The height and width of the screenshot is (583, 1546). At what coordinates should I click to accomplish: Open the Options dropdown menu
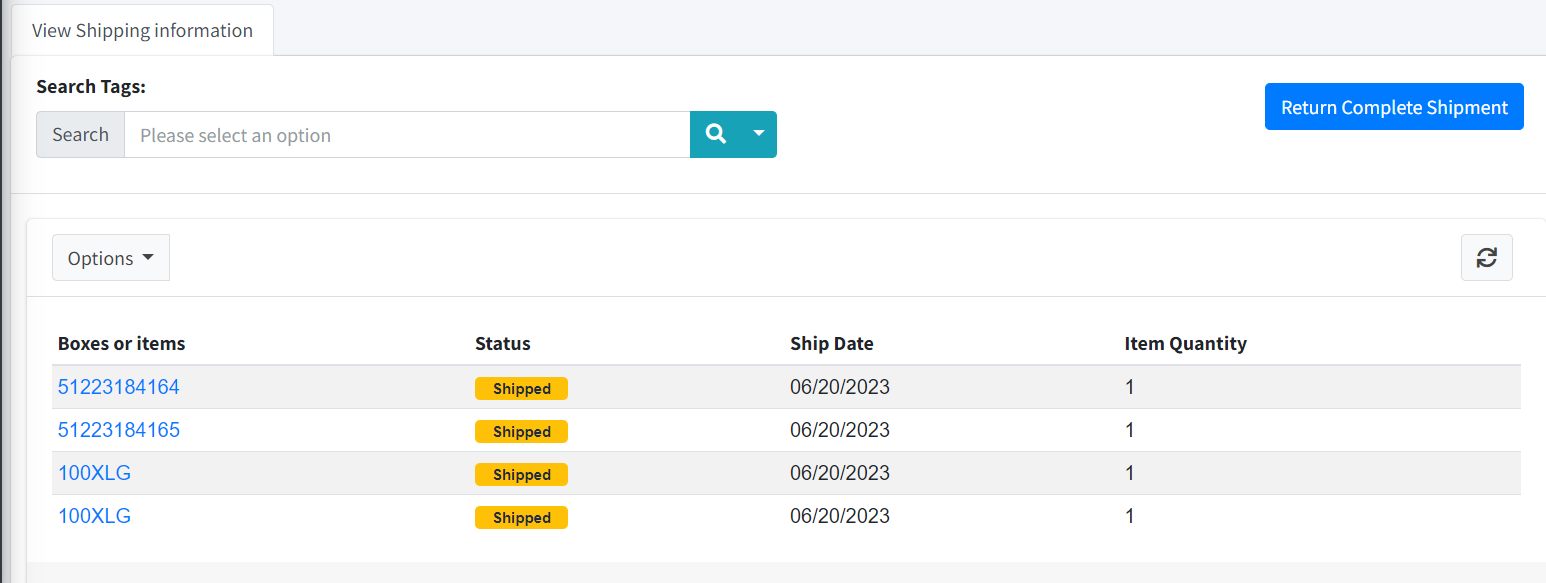click(110, 258)
